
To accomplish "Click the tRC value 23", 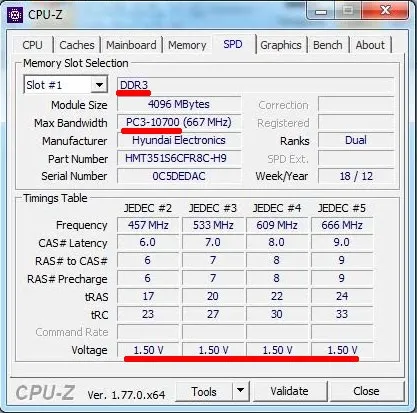I will [x=148, y=314].
